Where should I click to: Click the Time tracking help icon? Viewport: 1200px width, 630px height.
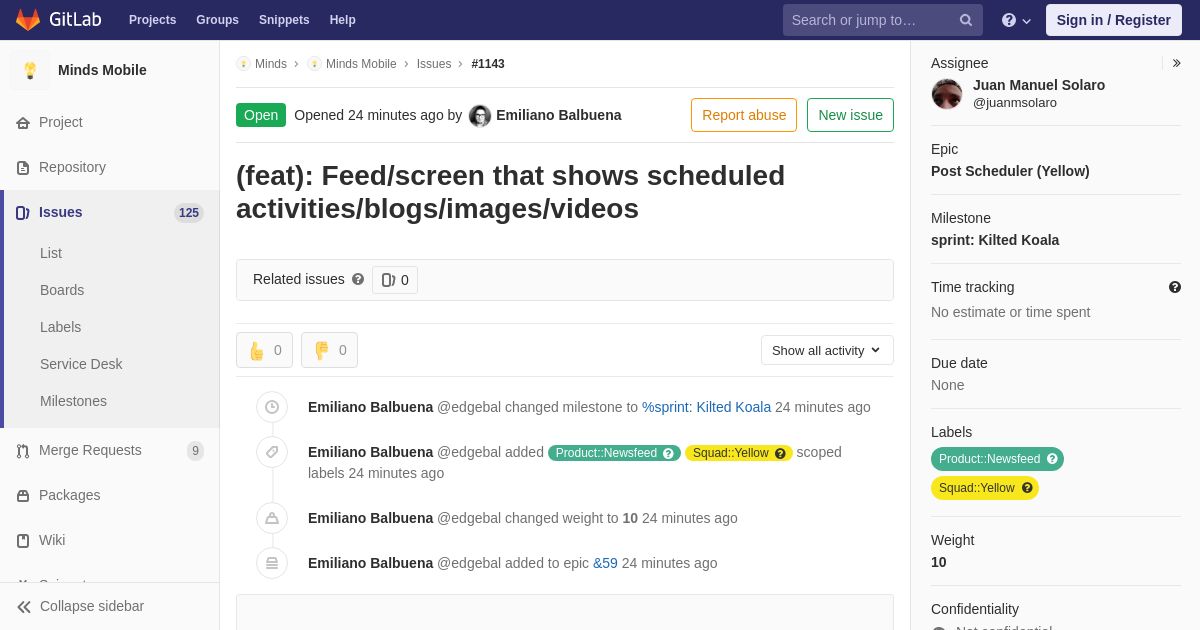(1175, 287)
